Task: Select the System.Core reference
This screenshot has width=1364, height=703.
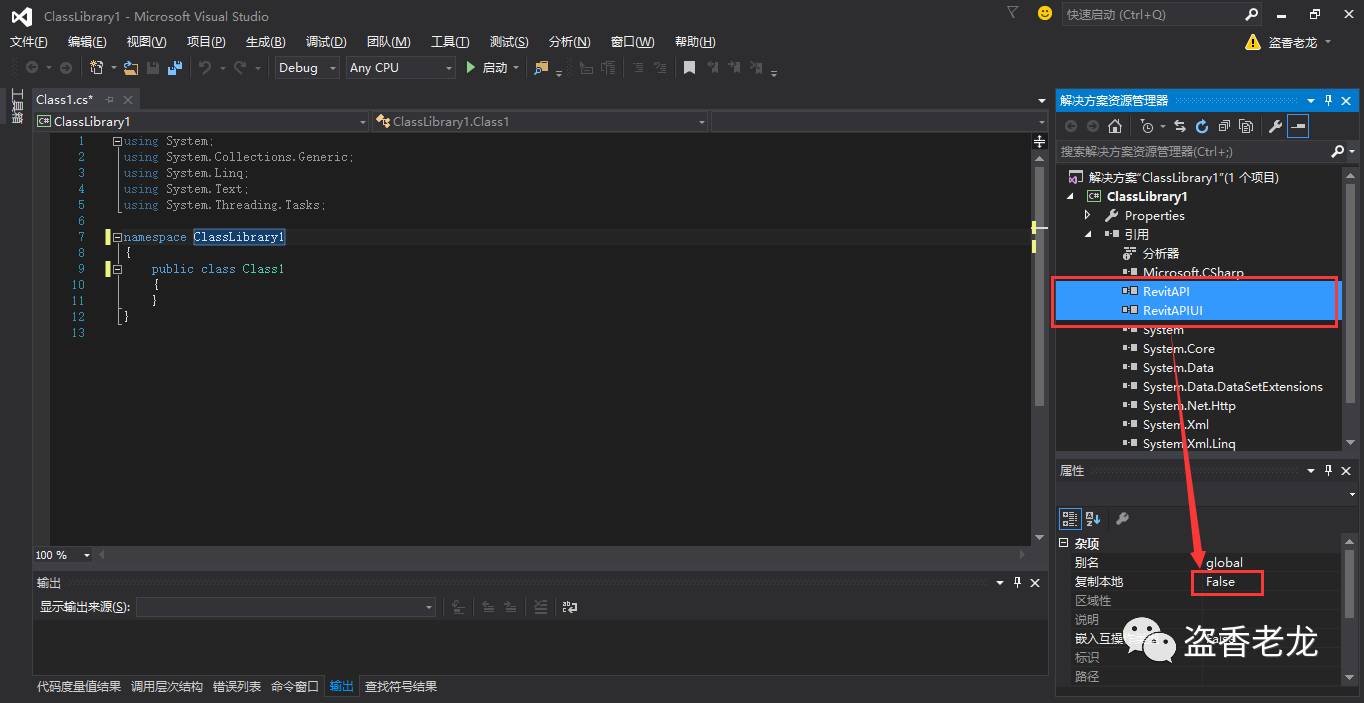Action: coord(1178,349)
